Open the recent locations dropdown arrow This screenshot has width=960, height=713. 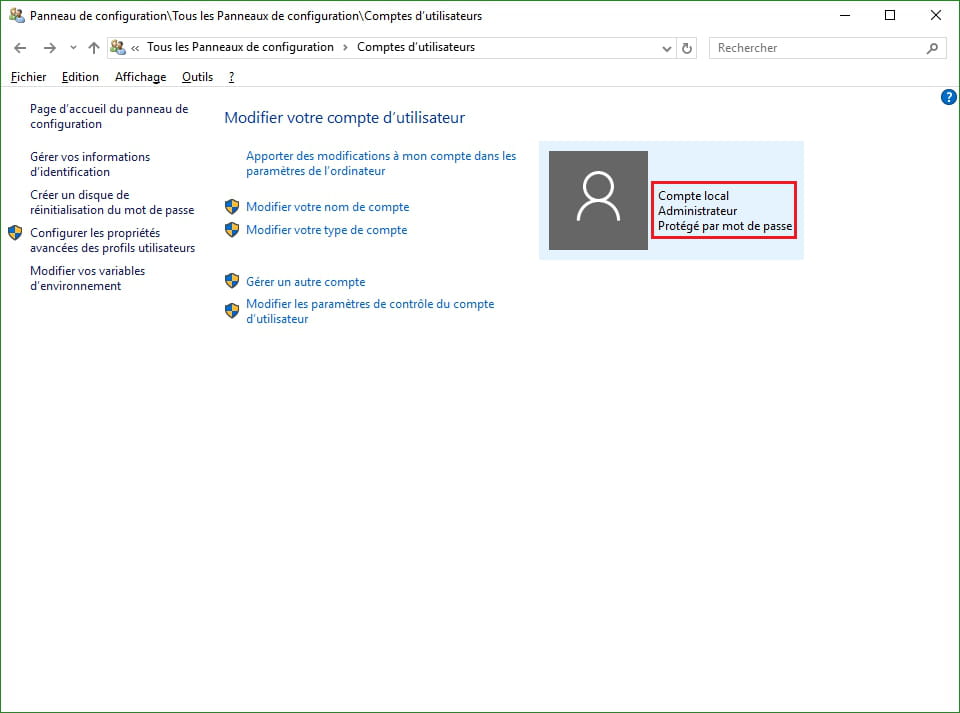(x=73, y=48)
